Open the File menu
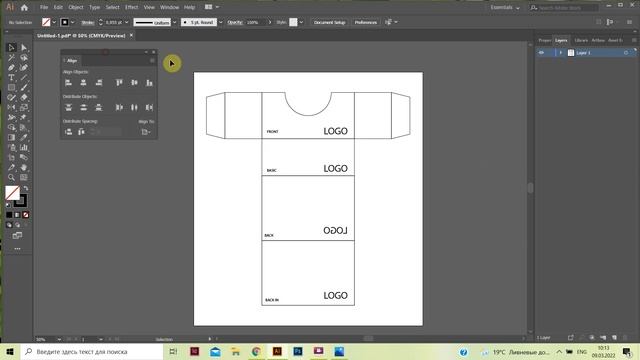Viewport: 640px width, 360px height. coord(44,7)
